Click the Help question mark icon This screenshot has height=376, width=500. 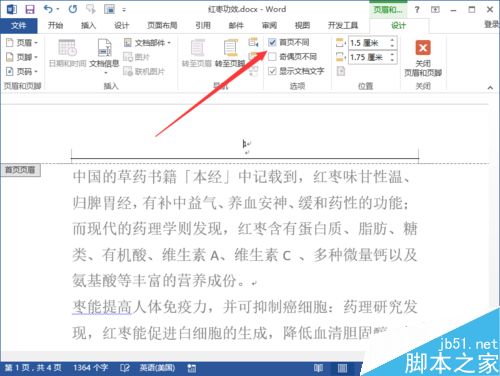tap(417, 10)
